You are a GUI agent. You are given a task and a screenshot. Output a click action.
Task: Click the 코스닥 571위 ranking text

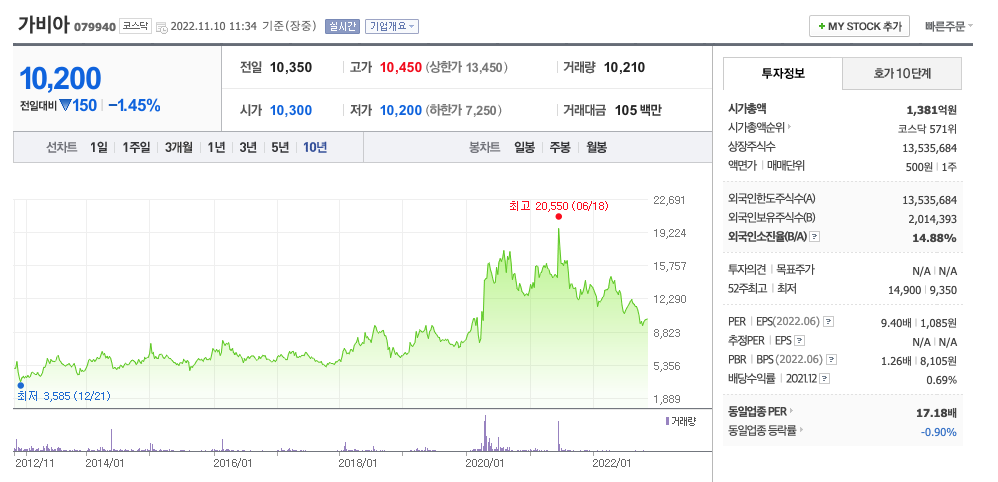(x=927, y=128)
